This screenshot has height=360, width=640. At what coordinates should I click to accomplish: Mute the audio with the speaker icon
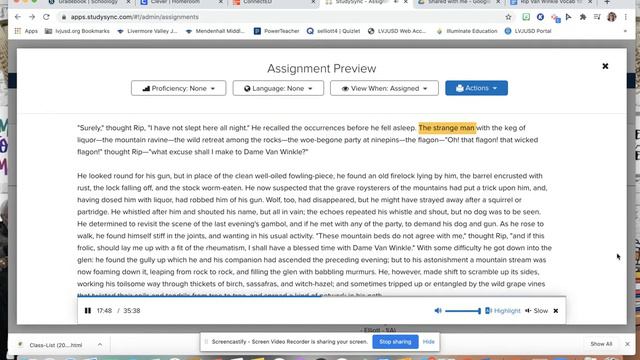438,311
